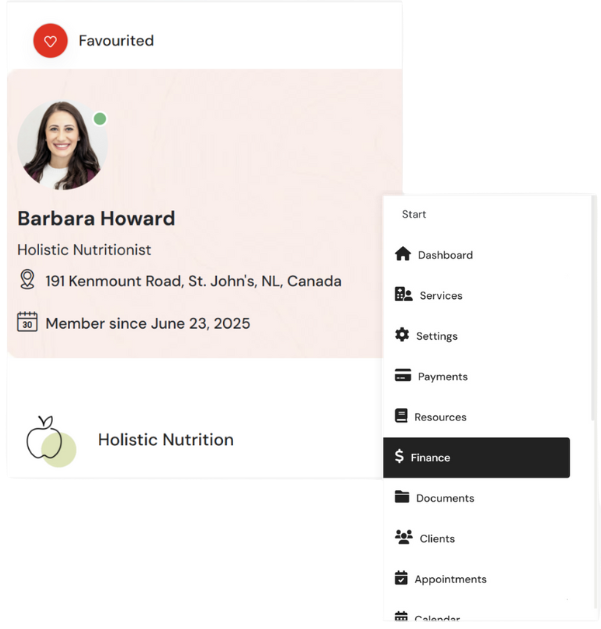Select the Finance menu item
Screen dimensions: 601x629
(x=476, y=458)
